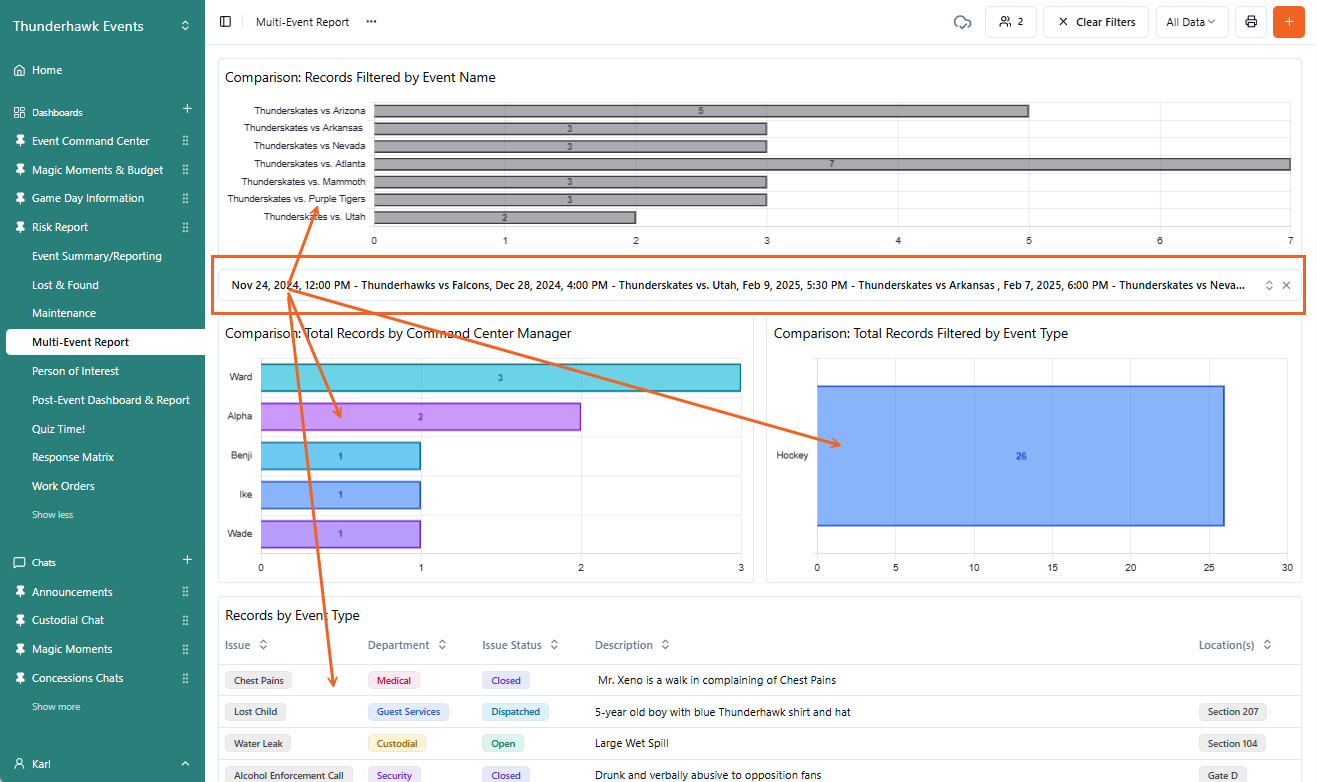The width and height of the screenshot is (1317, 782).
Task: Click the blue Hockey bar in chart
Action: [1020, 456]
